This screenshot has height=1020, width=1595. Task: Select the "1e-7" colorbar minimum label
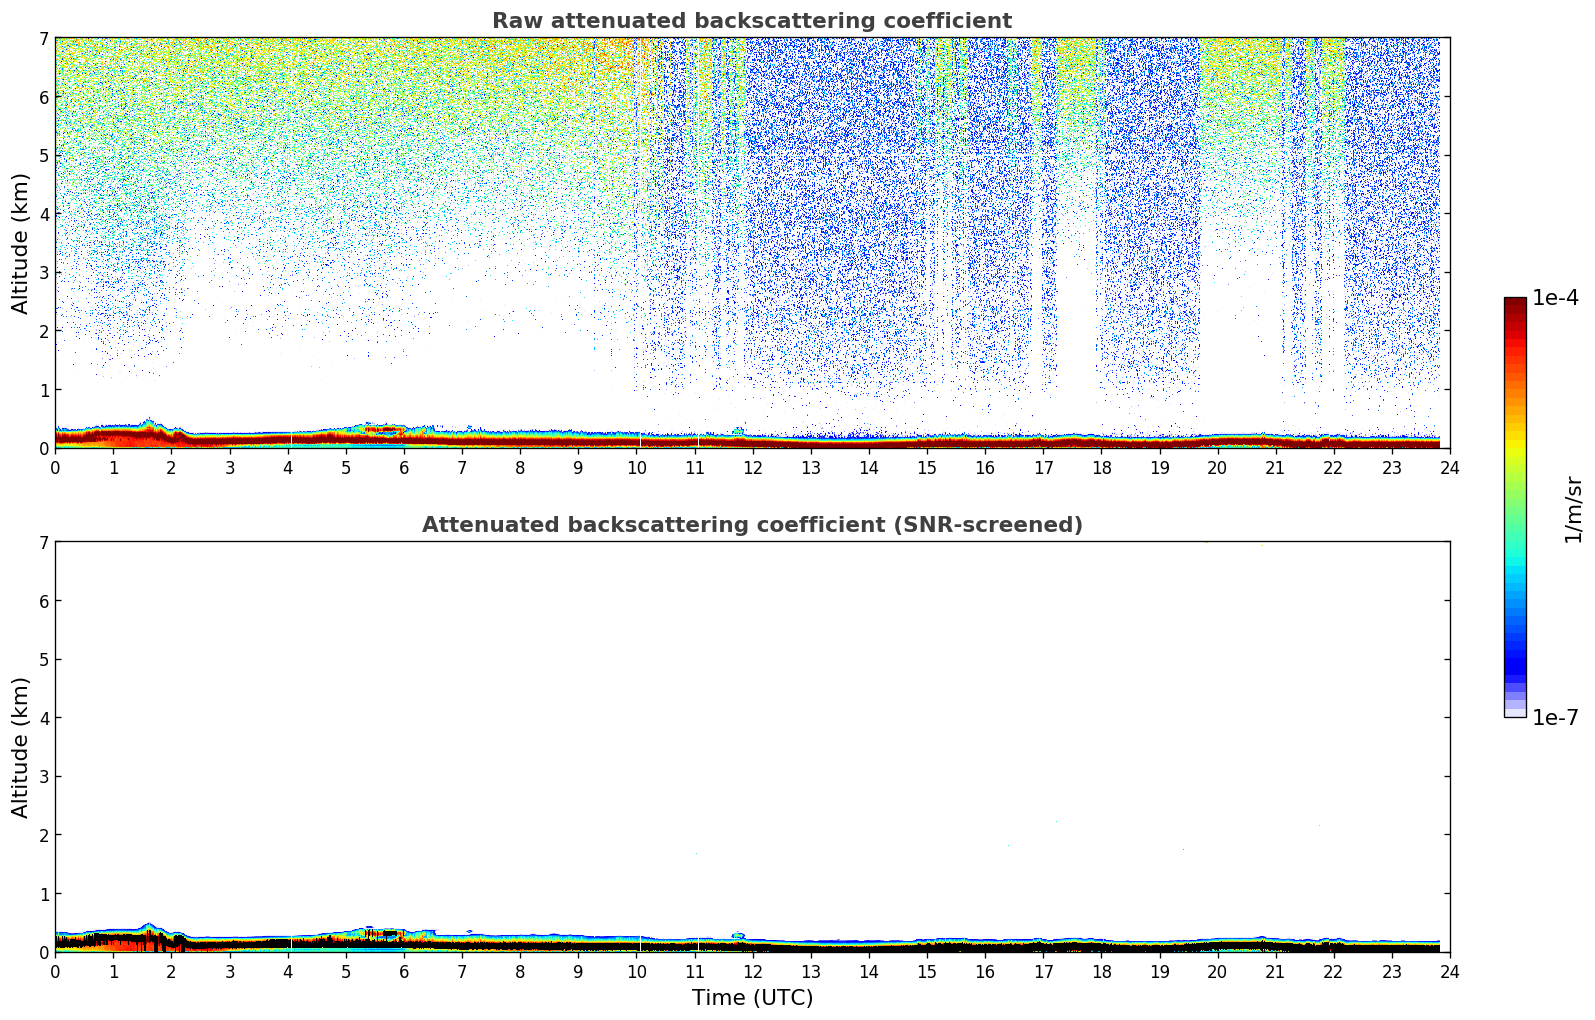[x=1556, y=718]
